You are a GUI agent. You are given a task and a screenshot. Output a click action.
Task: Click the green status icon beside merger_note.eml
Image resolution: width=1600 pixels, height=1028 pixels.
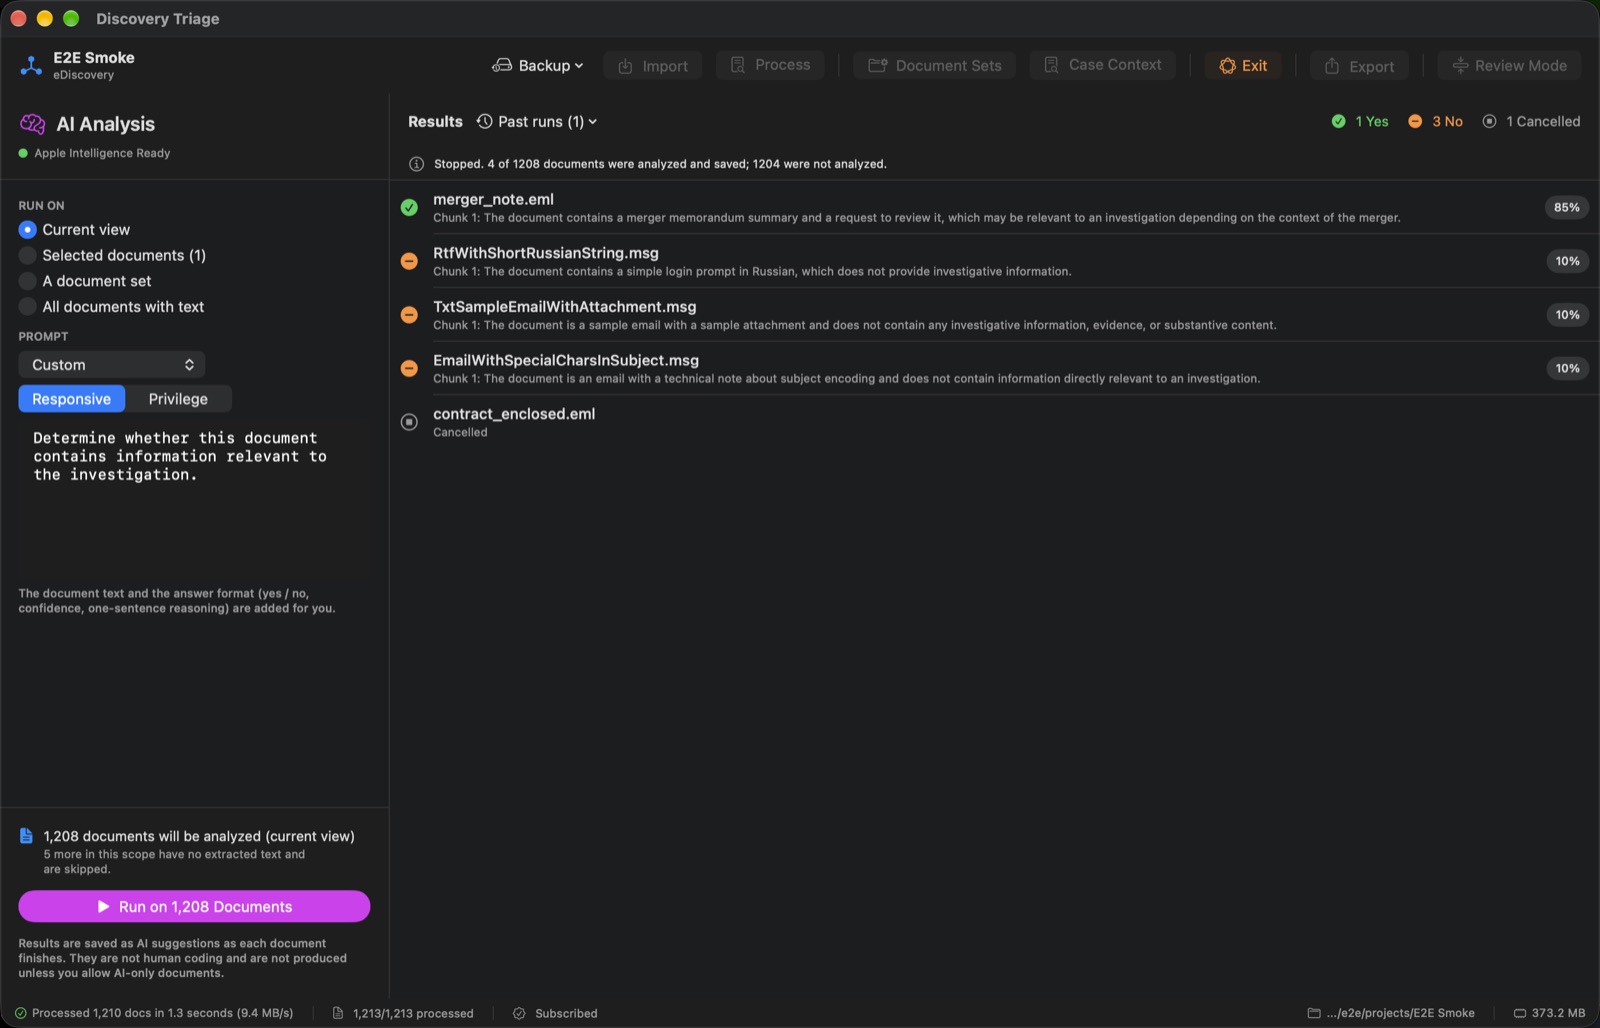click(409, 207)
